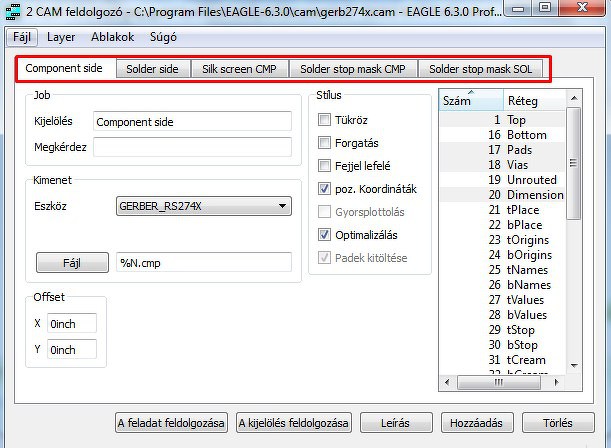Click layer list scroll right arrow
Screen dimensions: 611x448
pos(556,382)
